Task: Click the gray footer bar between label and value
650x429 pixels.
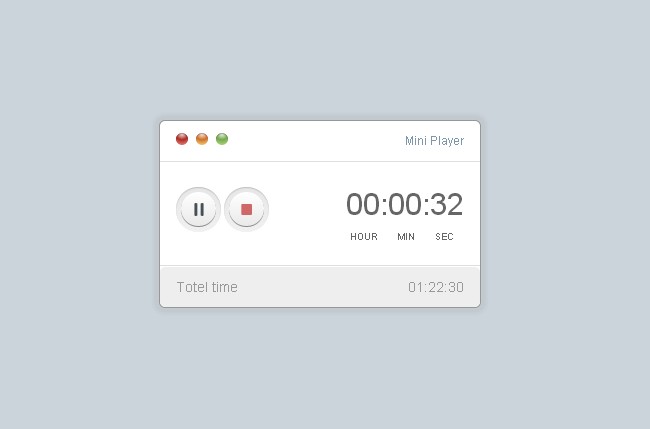Action: tap(323, 287)
